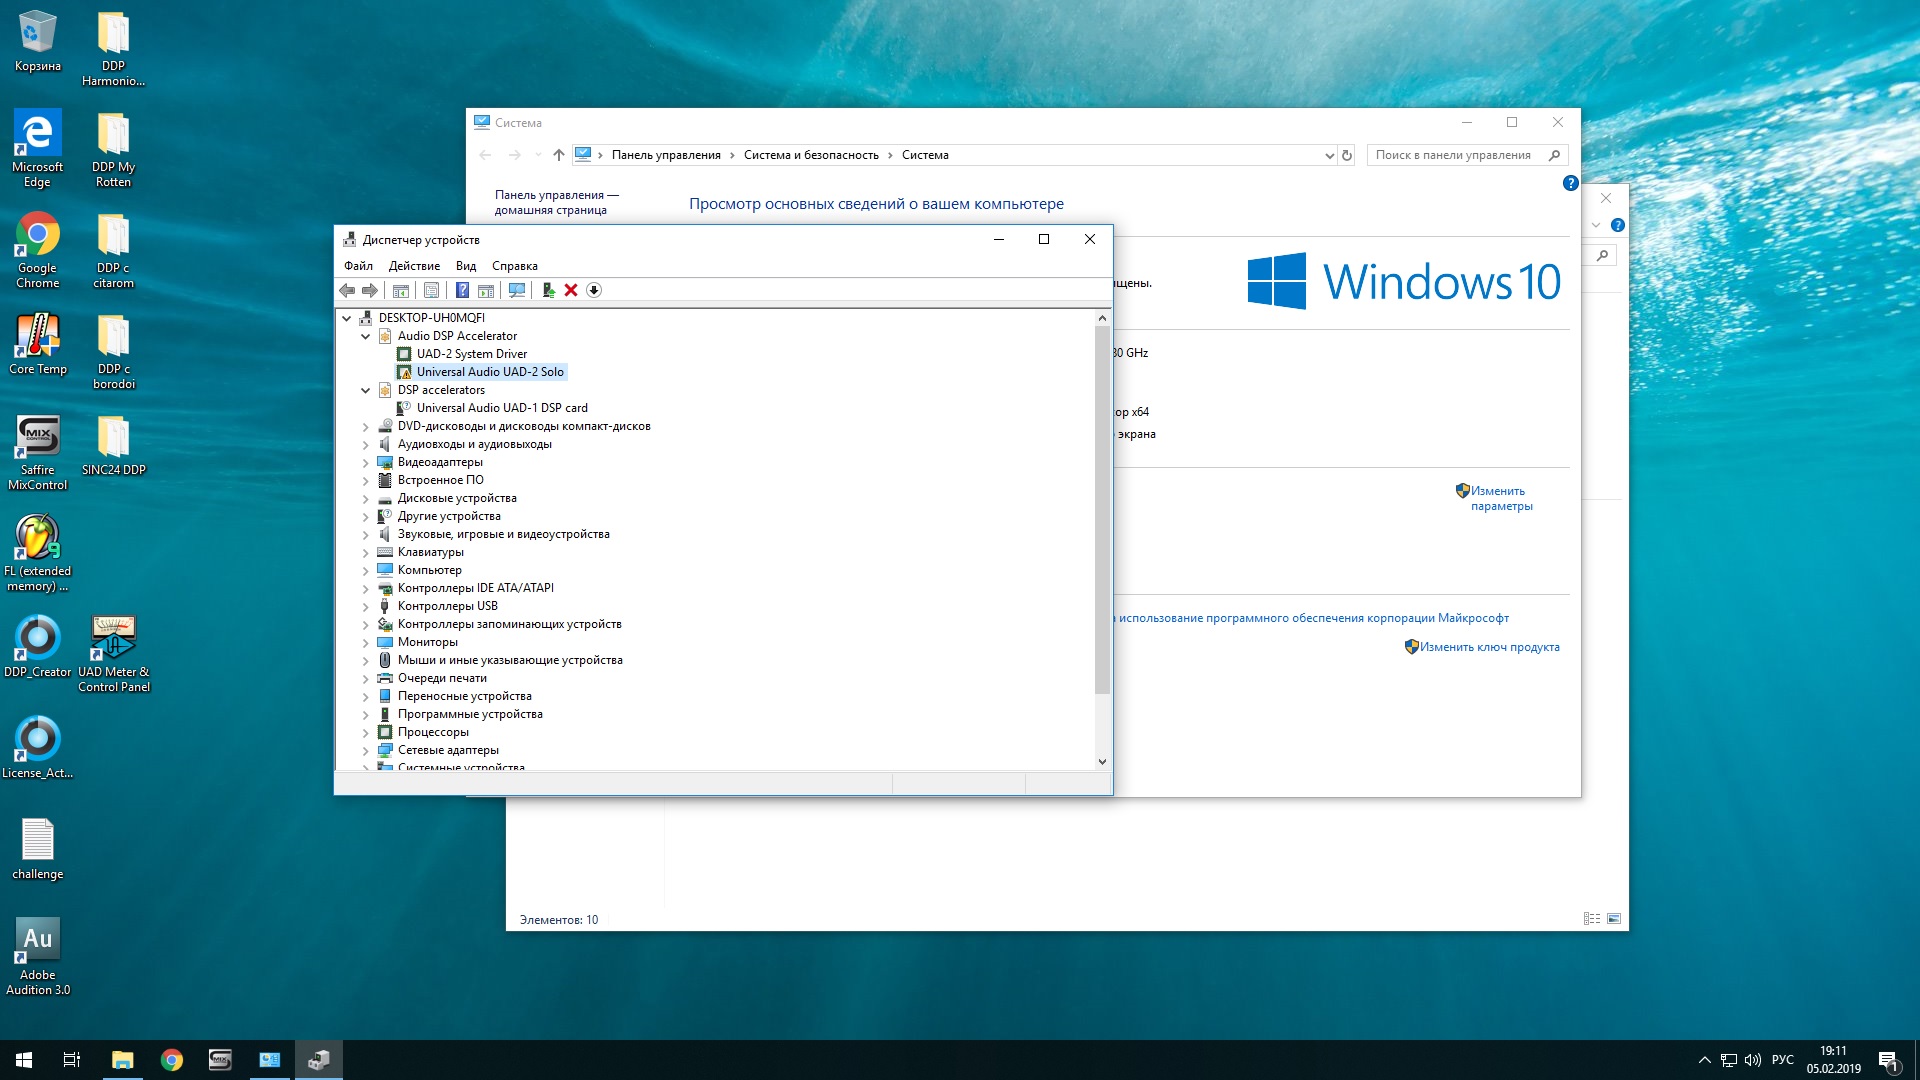This screenshot has width=1920, height=1080.
Task: Click Google Chrome in the taskbar
Action: coord(172,1060)
